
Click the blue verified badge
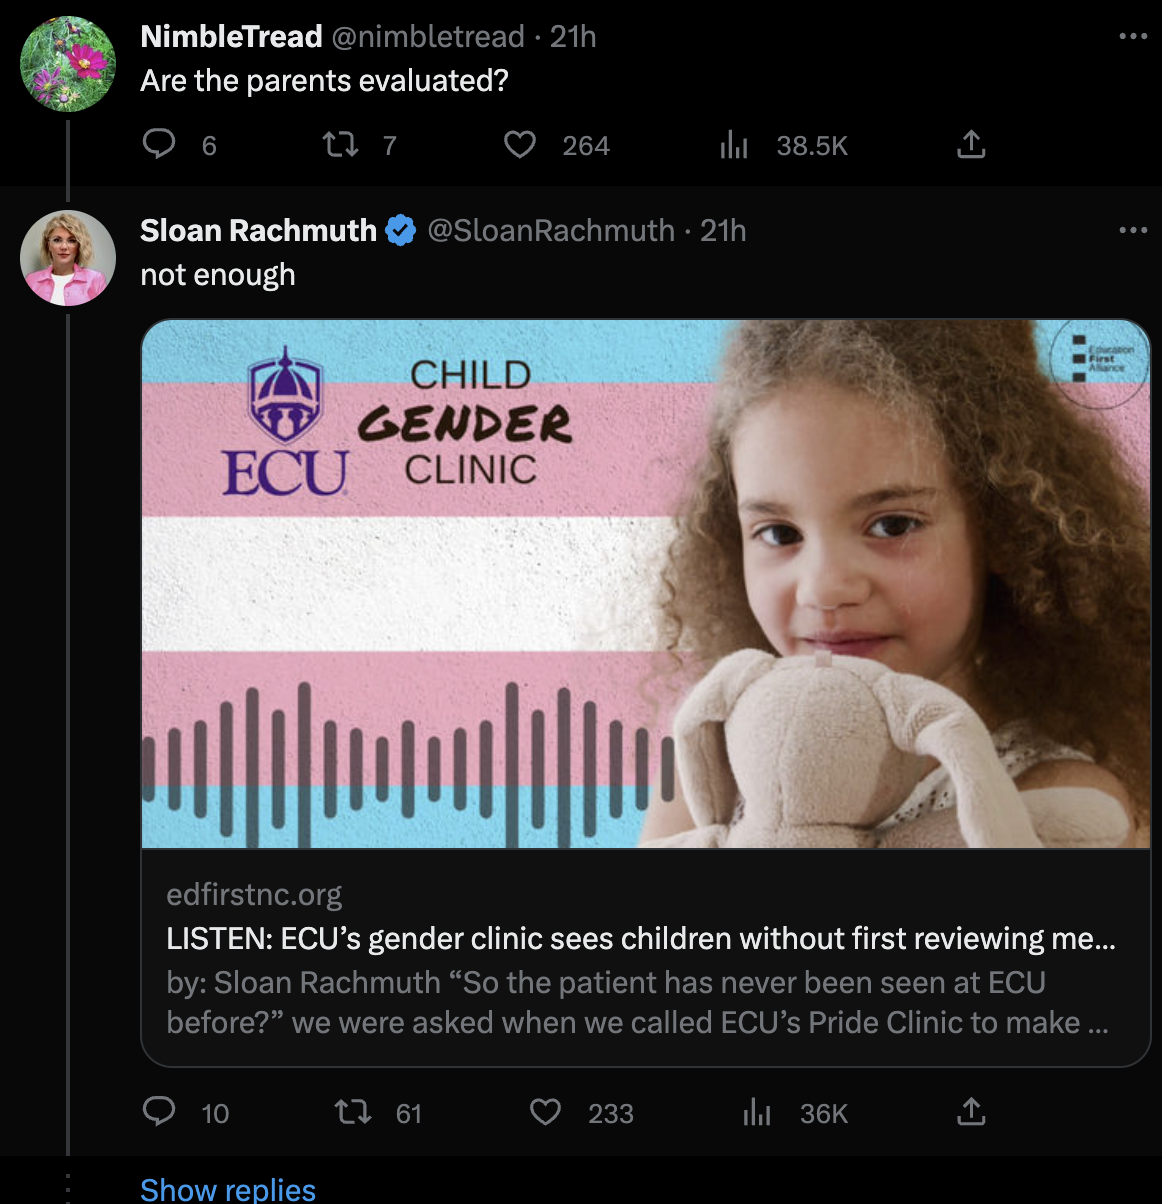pyautogui.click(x=401, y=231)
